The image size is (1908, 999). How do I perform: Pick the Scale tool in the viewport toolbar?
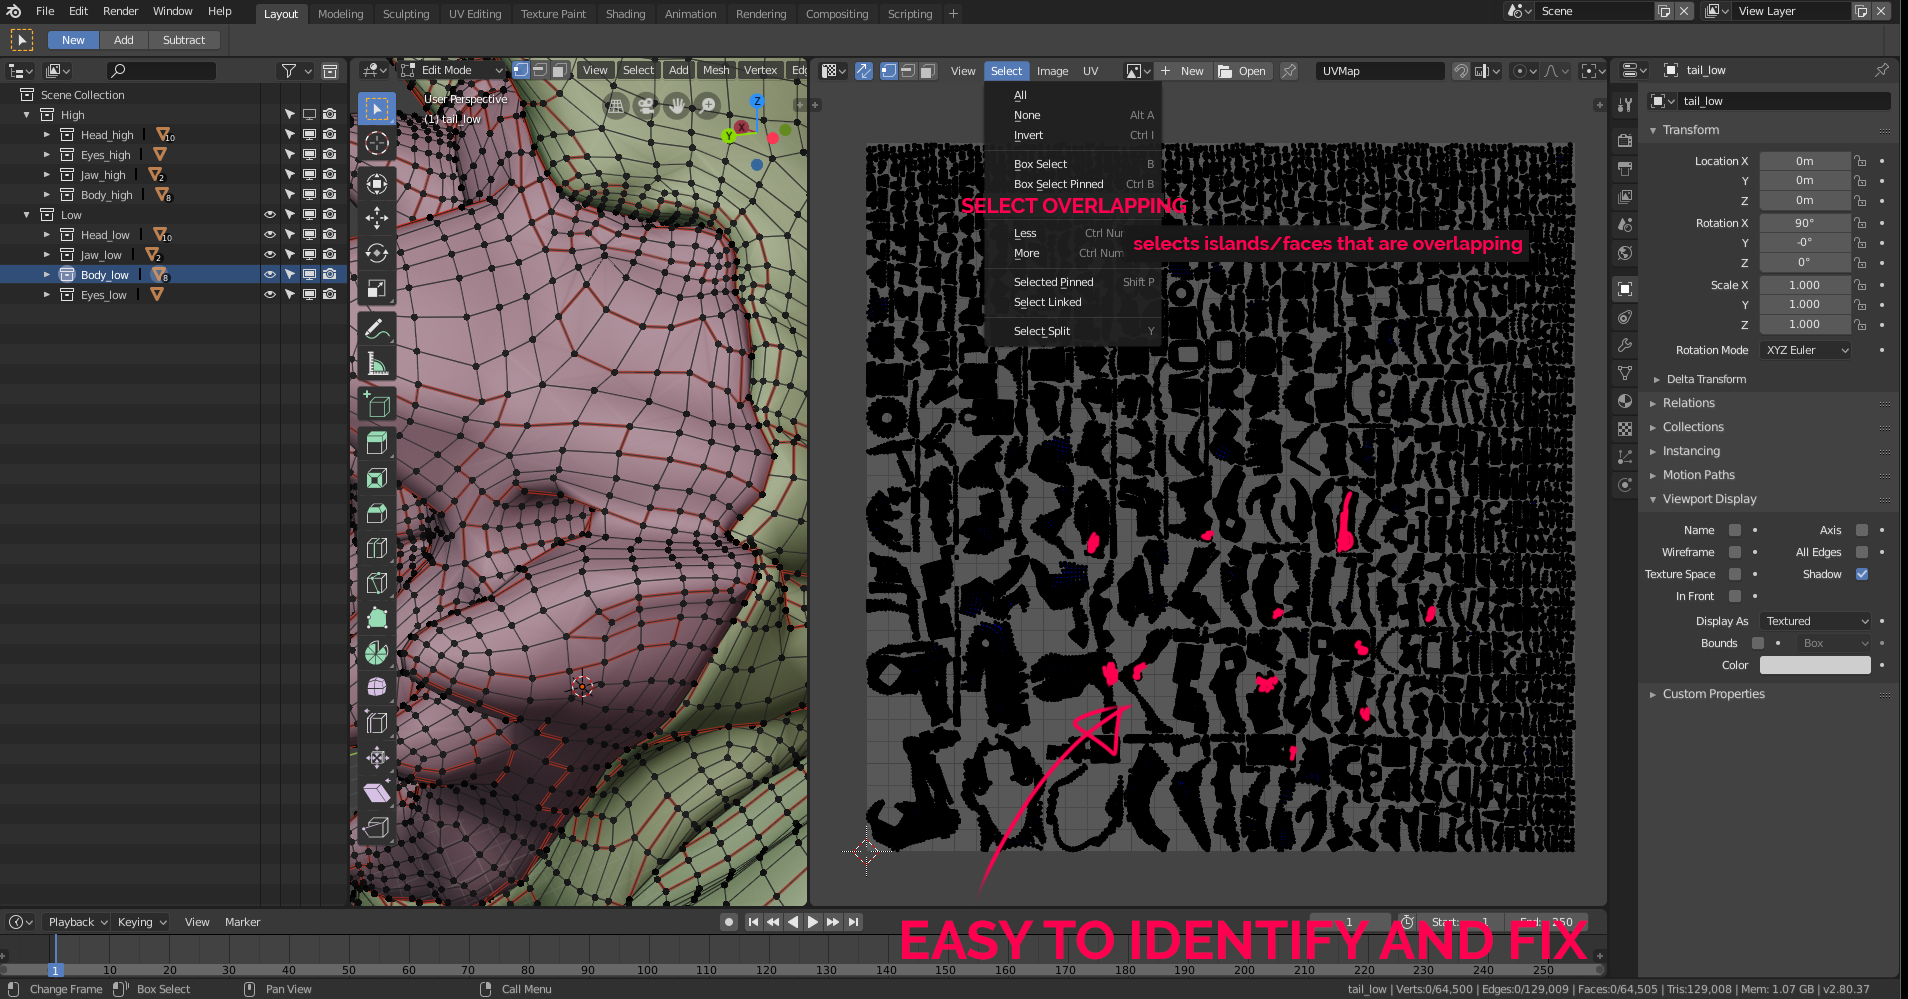[377, 289]
